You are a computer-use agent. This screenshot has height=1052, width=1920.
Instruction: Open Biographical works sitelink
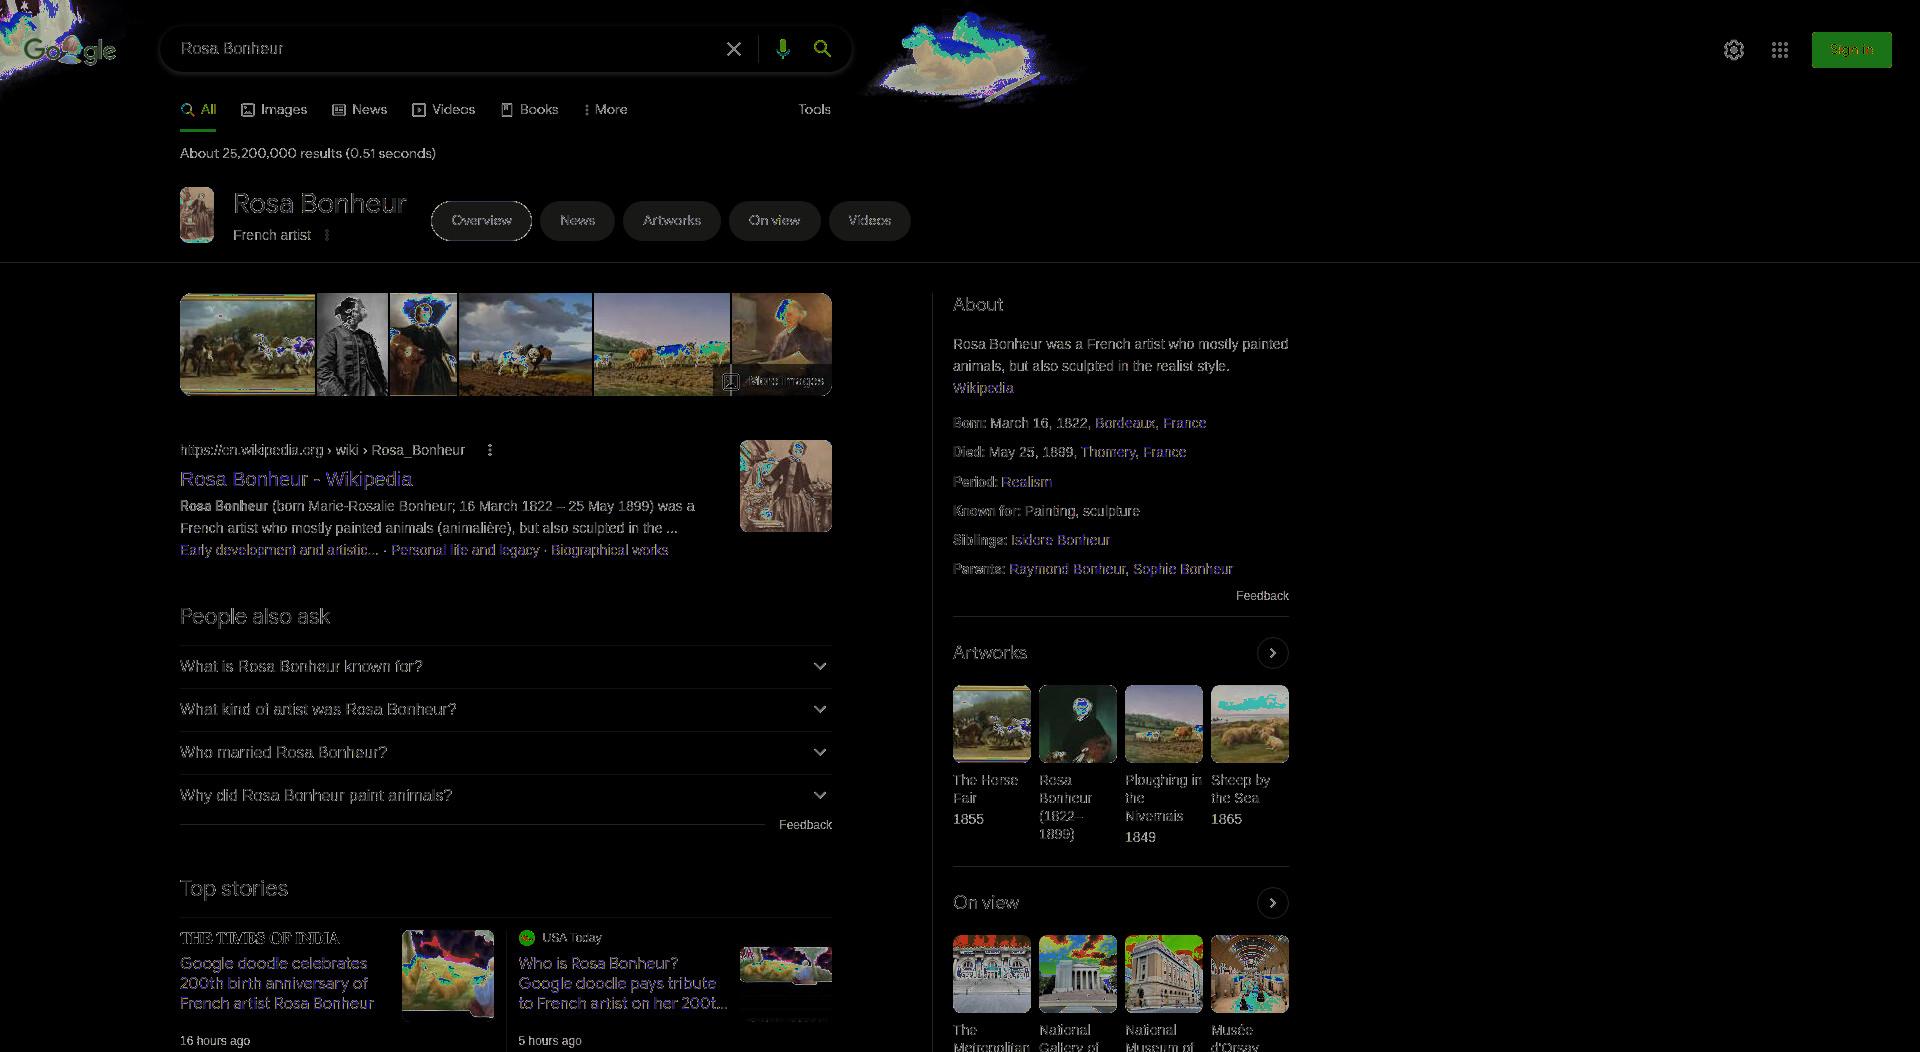click(609, 550)
